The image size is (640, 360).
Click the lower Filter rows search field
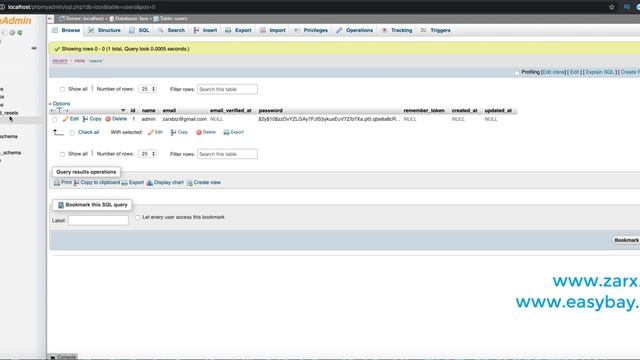coord(227,154)
